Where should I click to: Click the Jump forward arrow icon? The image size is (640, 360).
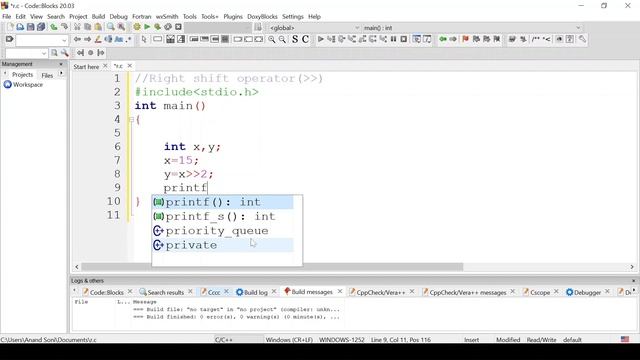[x=453, y=39]
